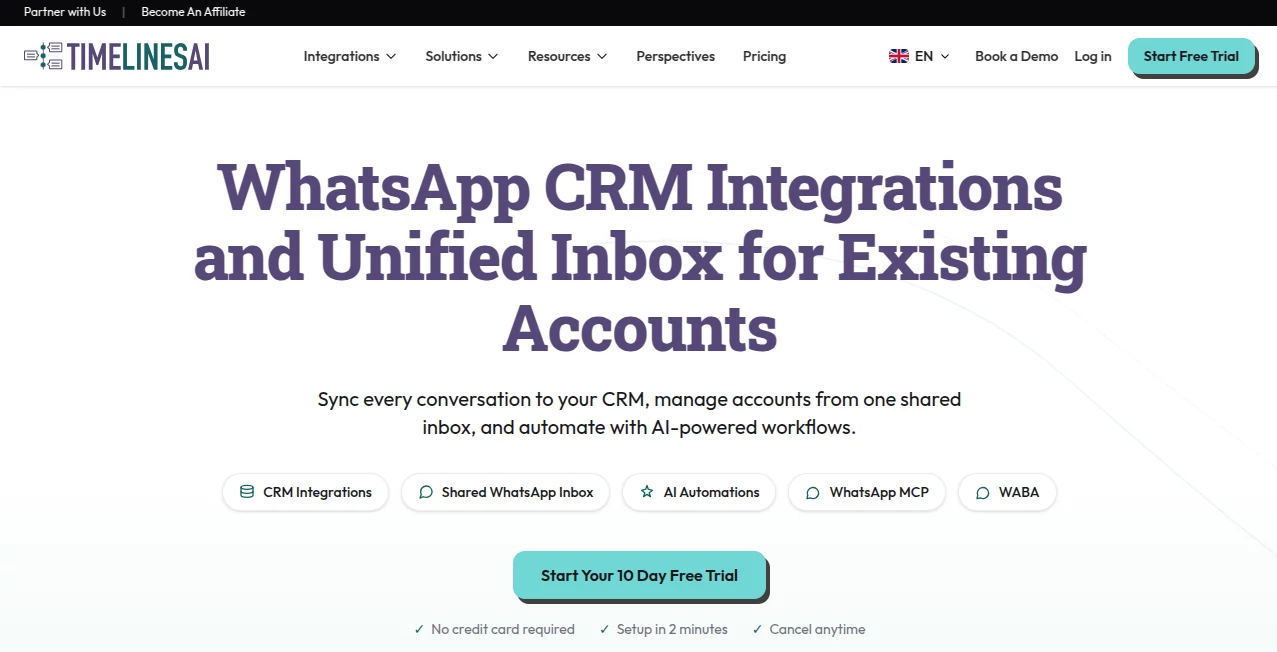The height and width of the screenshot is (652, 1277).
Task: Select the WhatsApp MCP pill
Action: (867, 492)
